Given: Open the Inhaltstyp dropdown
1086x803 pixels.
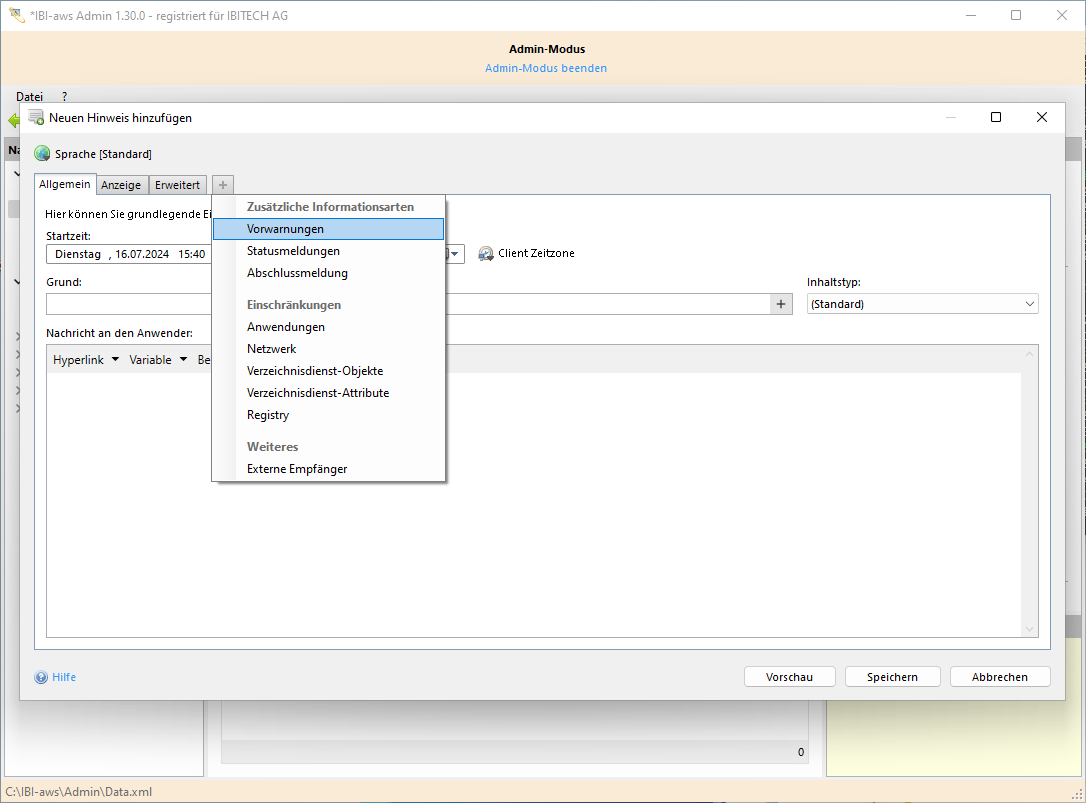Looking at the screenshot, I should (1029, 304).
